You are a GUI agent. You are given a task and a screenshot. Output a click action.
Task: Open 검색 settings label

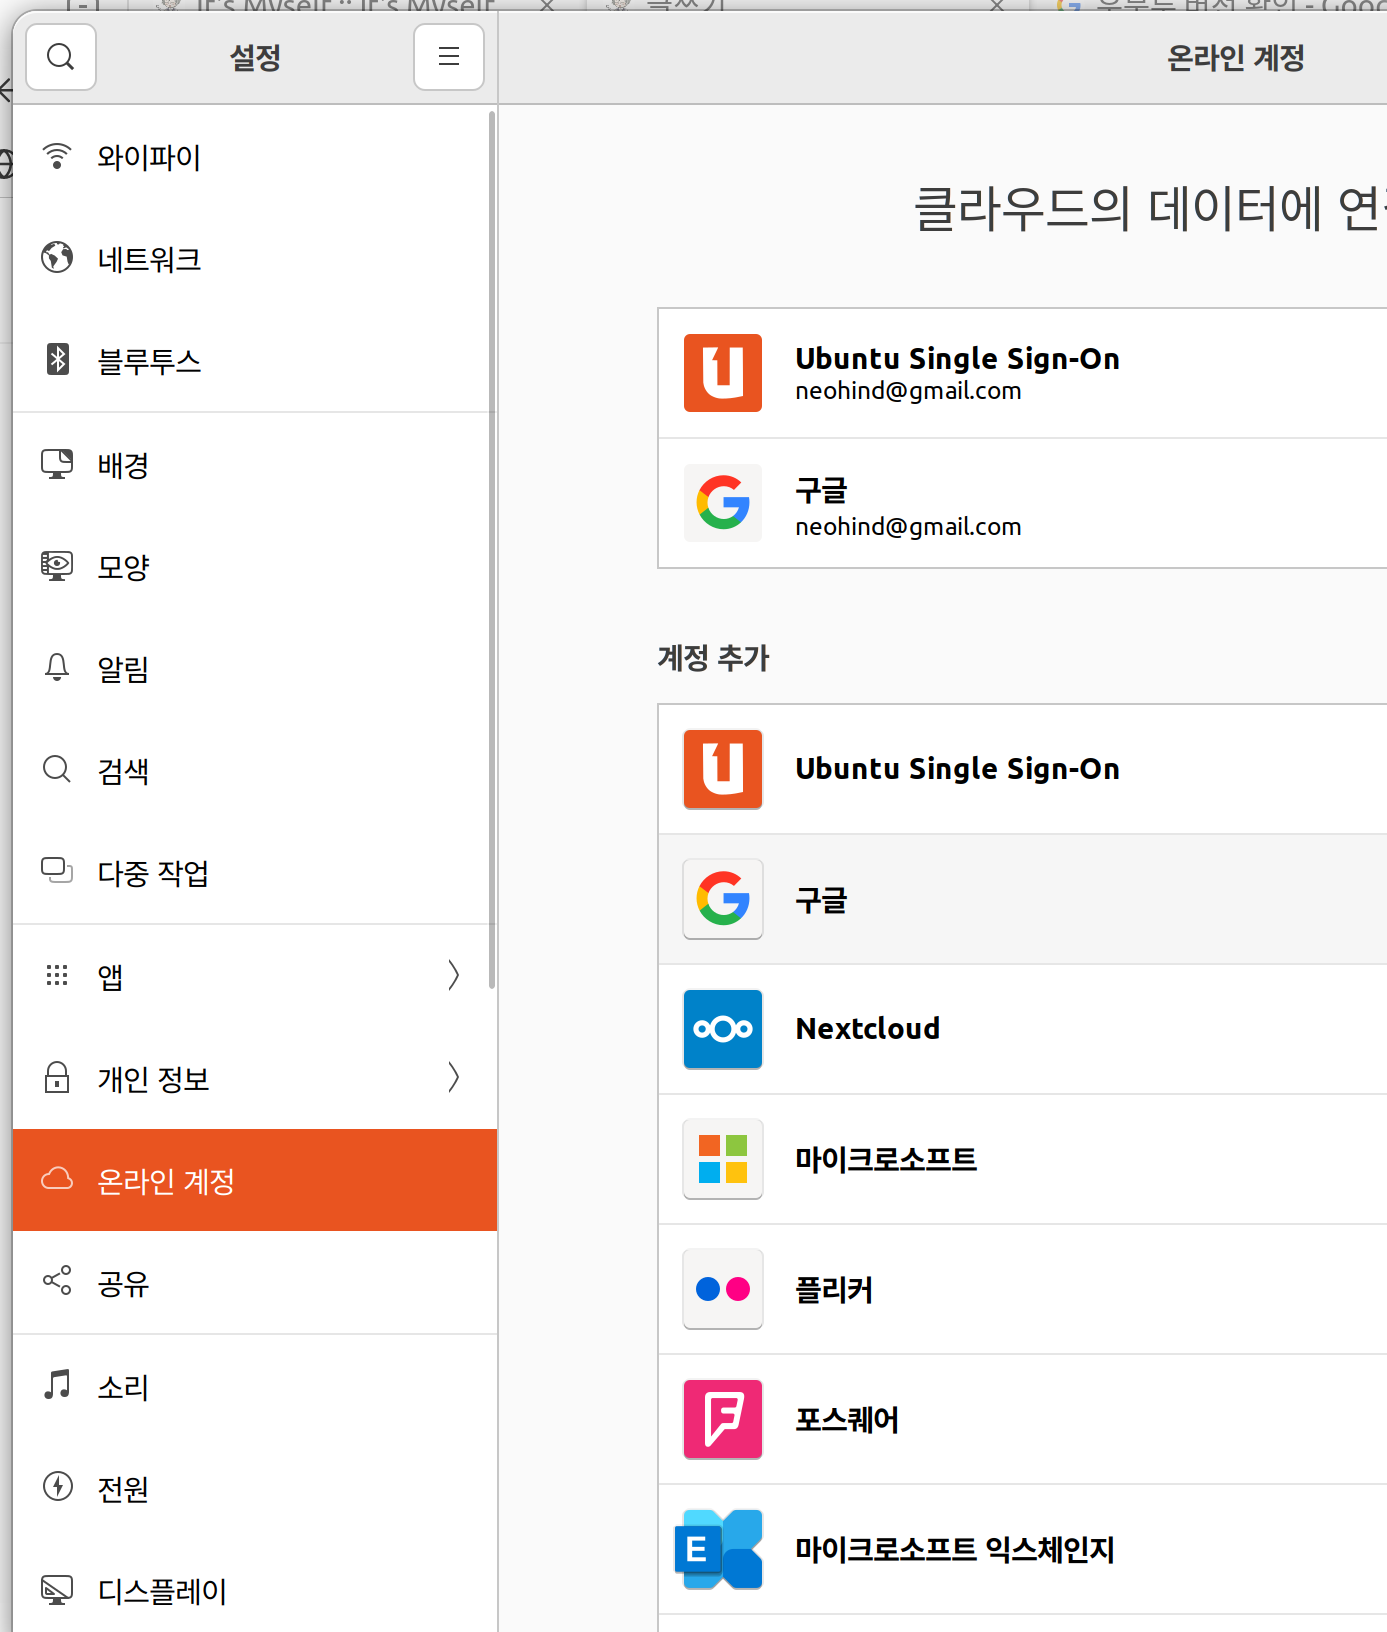123,771
